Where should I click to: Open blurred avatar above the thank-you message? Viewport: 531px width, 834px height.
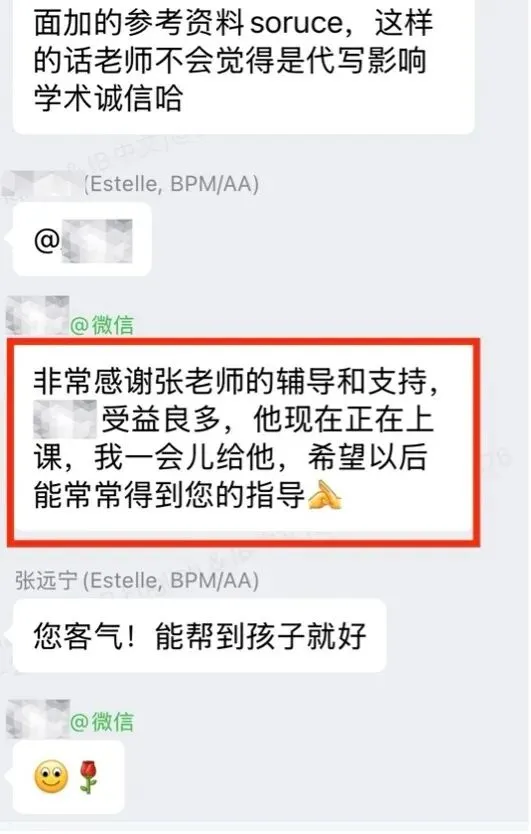[37, 315]
